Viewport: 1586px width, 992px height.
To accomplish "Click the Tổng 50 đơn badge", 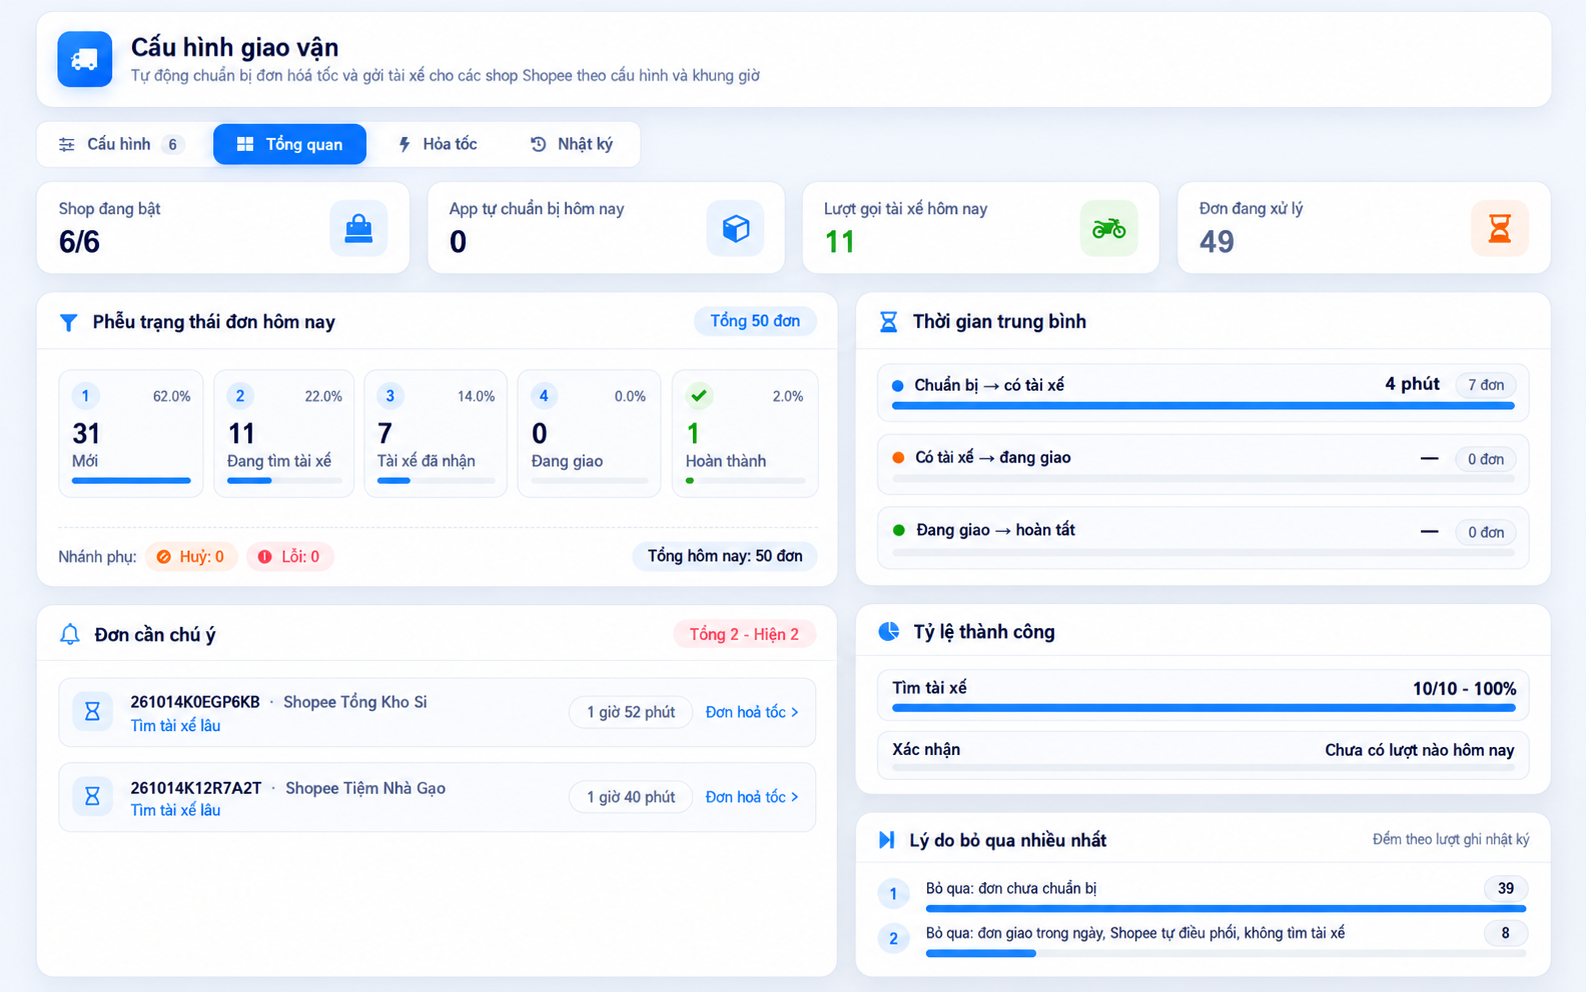I will point(755,321).
